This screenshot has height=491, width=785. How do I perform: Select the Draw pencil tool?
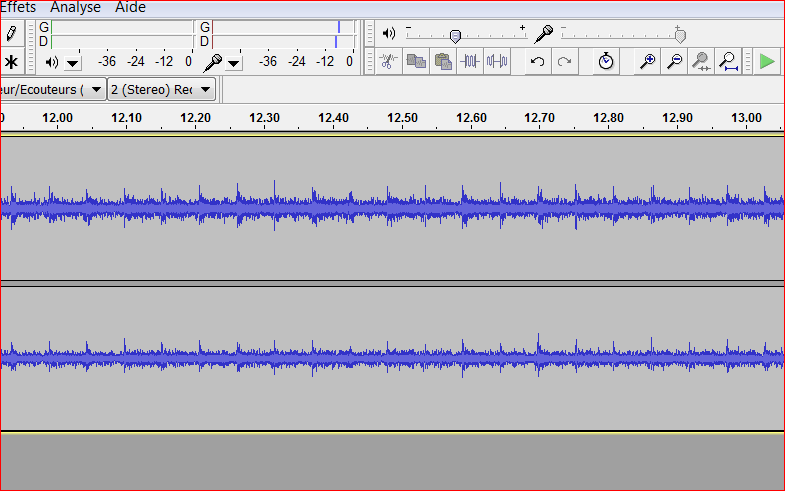[x=11, y=33]
